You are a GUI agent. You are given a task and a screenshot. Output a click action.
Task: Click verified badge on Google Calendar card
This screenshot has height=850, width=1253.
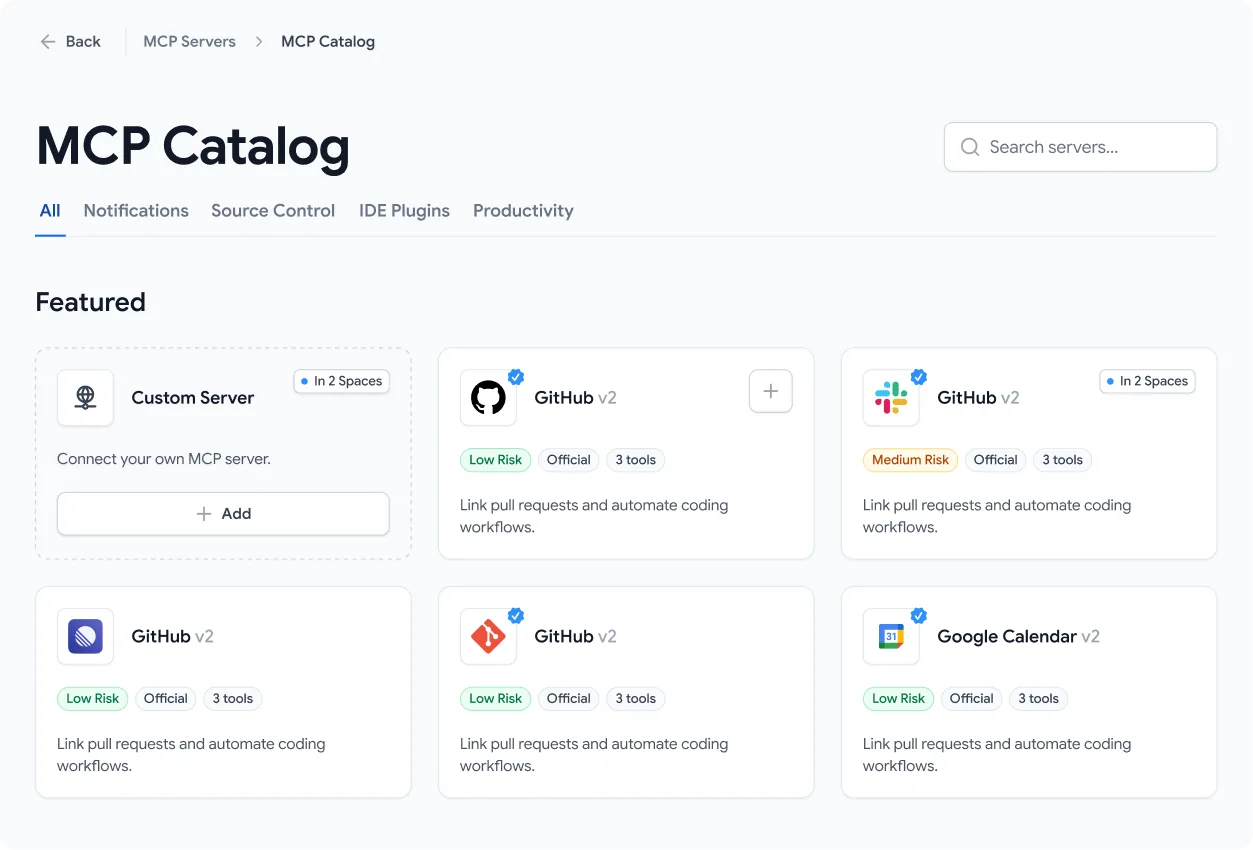919,616
